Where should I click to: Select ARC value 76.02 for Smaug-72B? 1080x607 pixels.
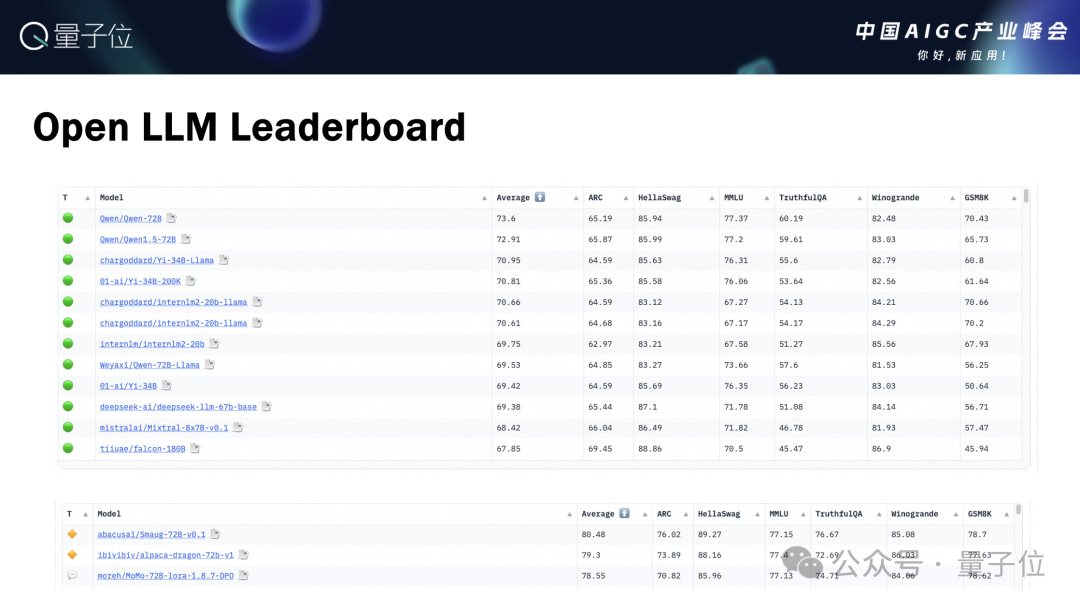click(x=669, y=534)
